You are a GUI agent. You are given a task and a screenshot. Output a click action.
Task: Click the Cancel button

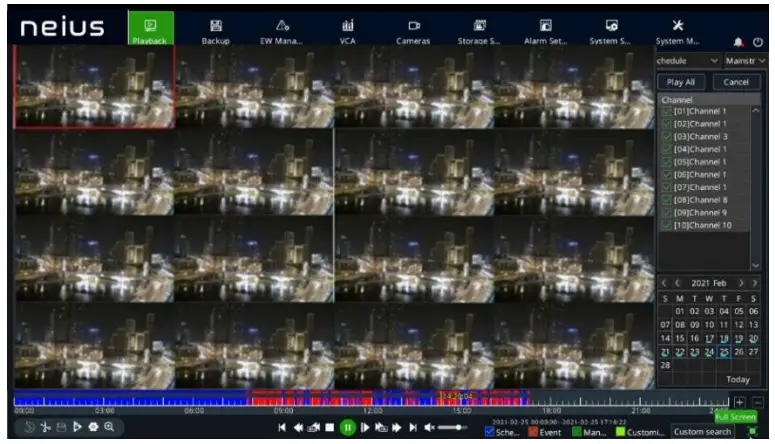(x=736, y=82)
